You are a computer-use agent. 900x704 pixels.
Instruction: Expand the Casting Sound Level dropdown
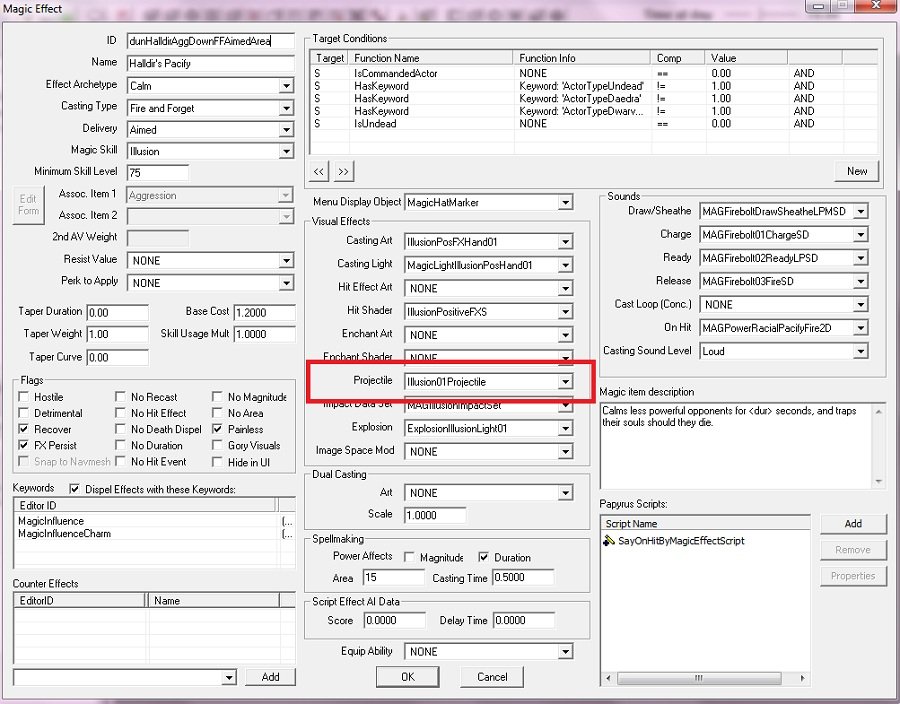point(860,351)
